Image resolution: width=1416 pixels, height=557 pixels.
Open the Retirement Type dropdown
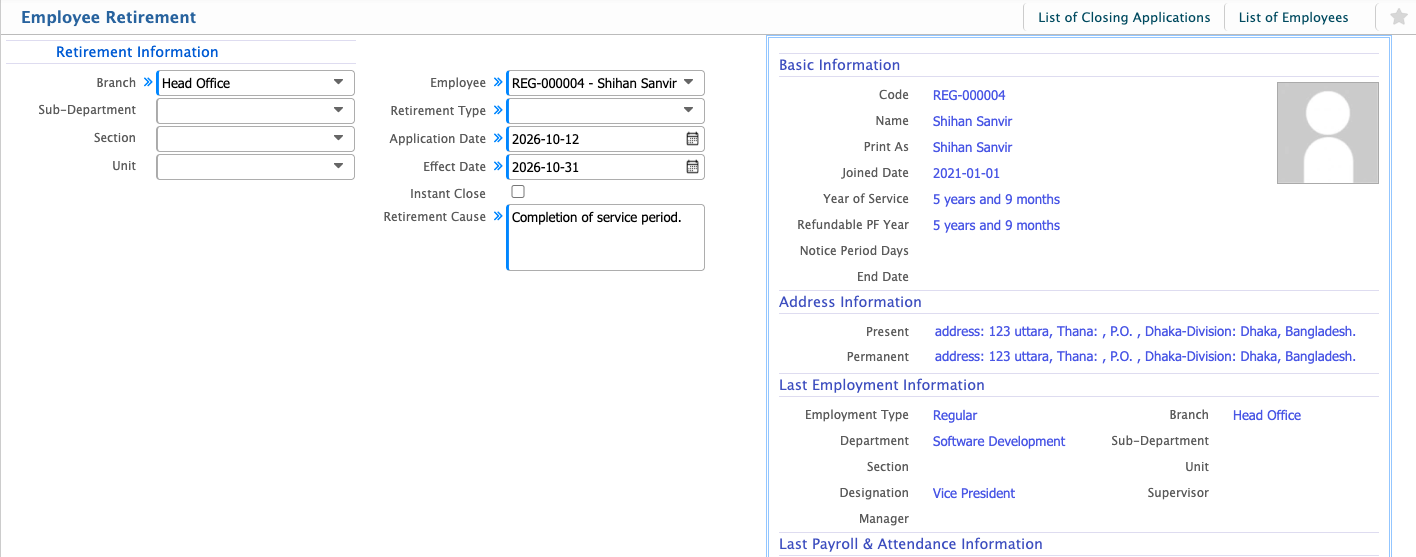coord(606,110)
